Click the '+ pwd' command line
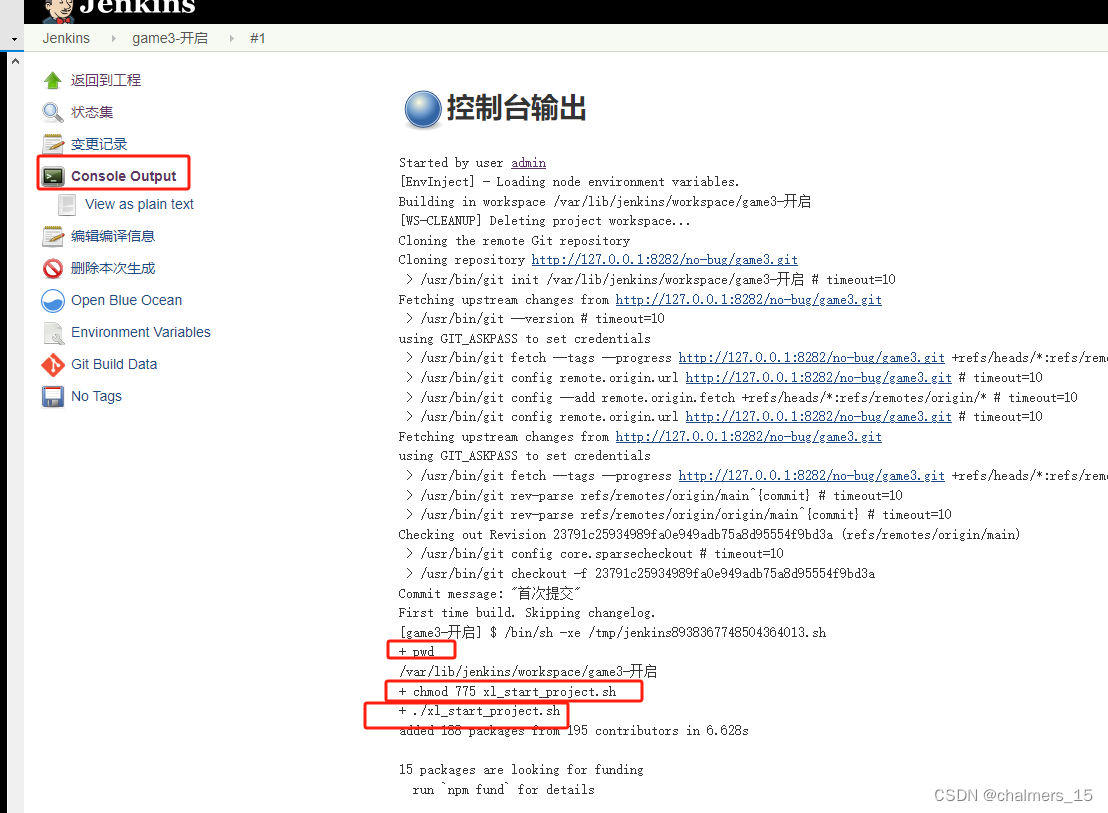Viewport: 1108px width, 813px height. (x=416, y=651)
